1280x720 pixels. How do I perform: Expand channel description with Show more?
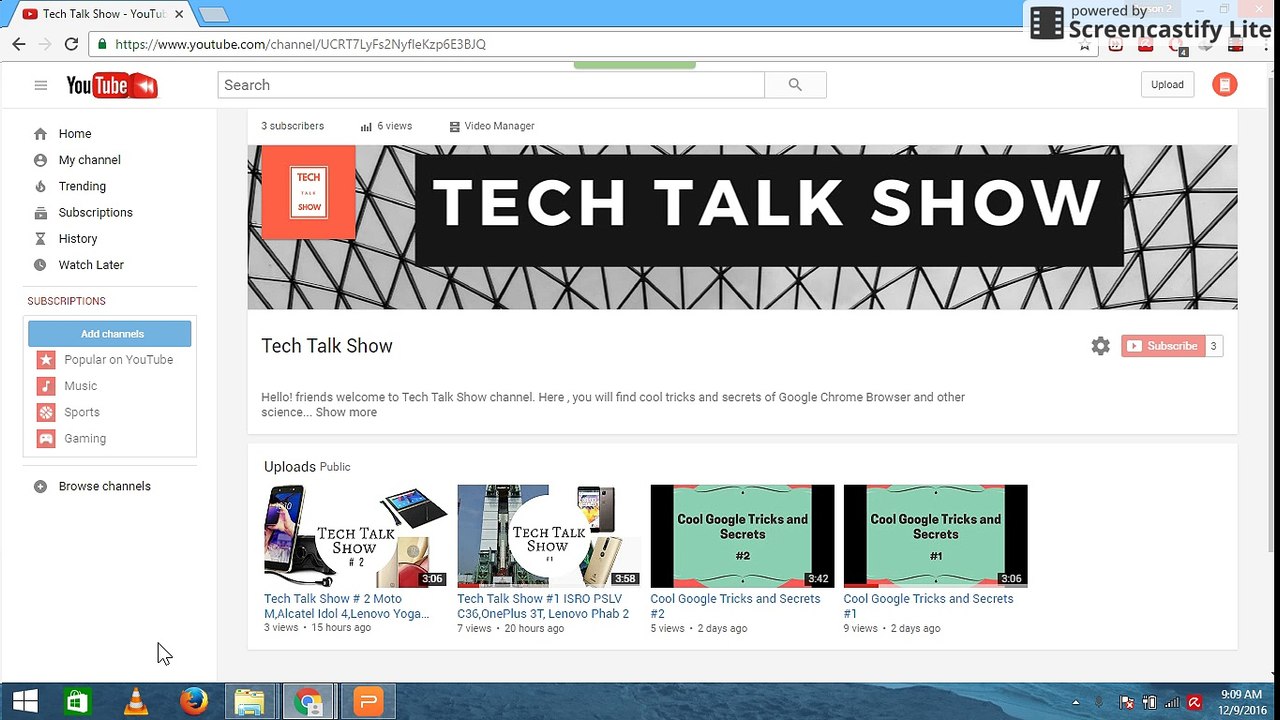[346, 412]
